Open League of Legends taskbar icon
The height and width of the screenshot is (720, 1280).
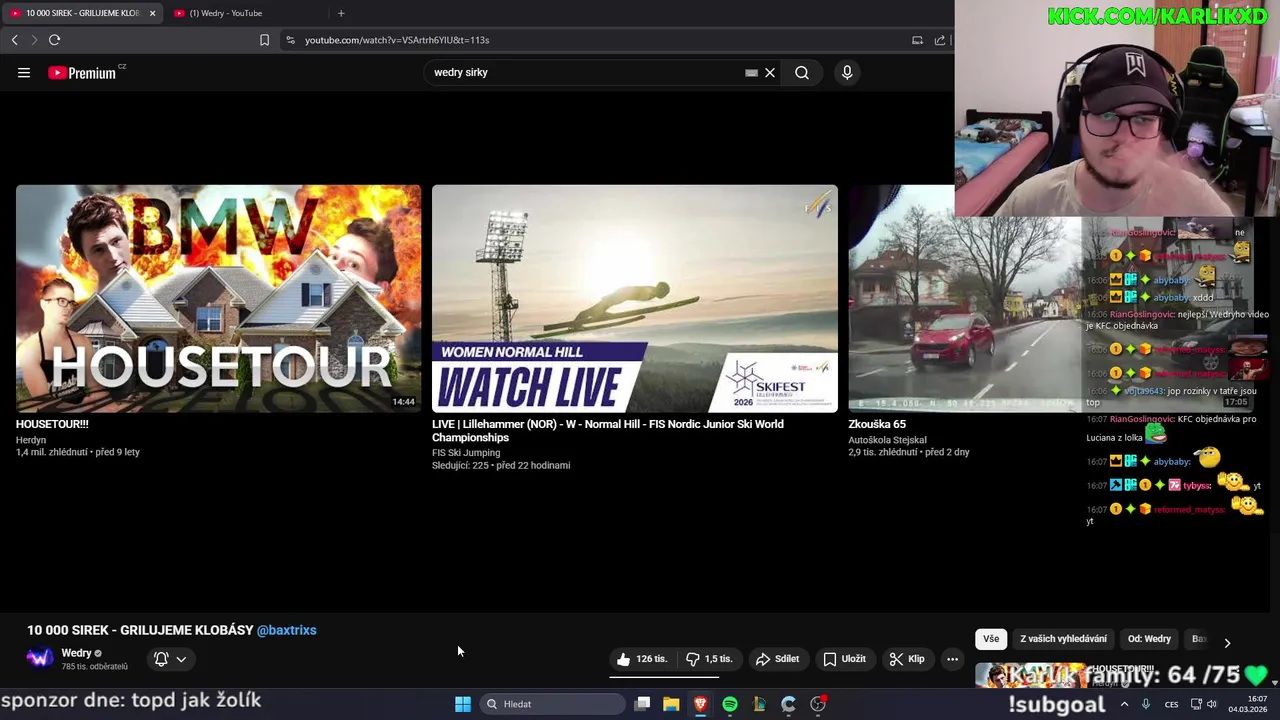pos(759,704)
